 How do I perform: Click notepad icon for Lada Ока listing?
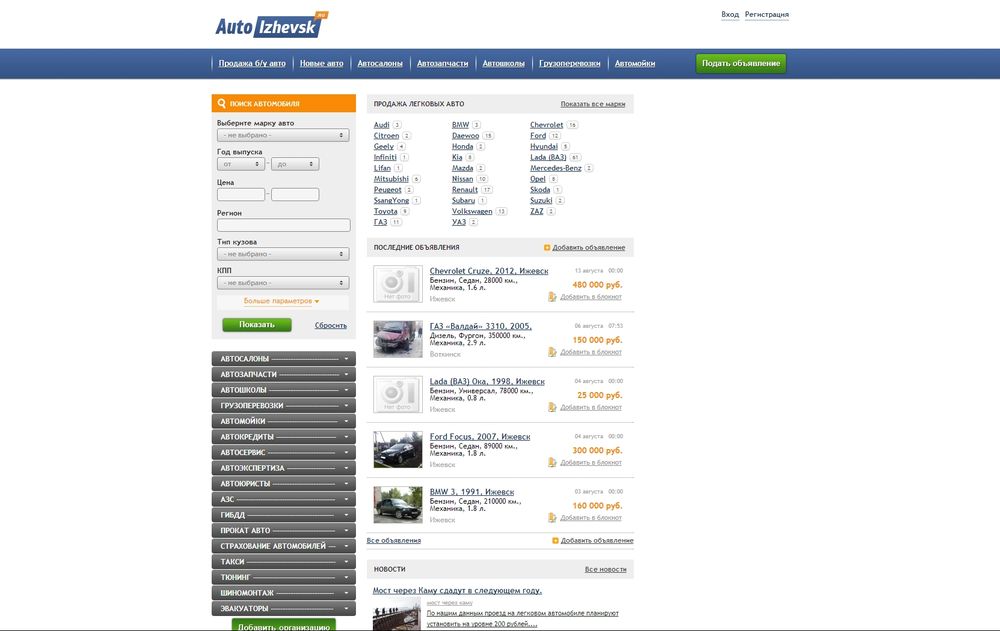[x=552, y=407]
